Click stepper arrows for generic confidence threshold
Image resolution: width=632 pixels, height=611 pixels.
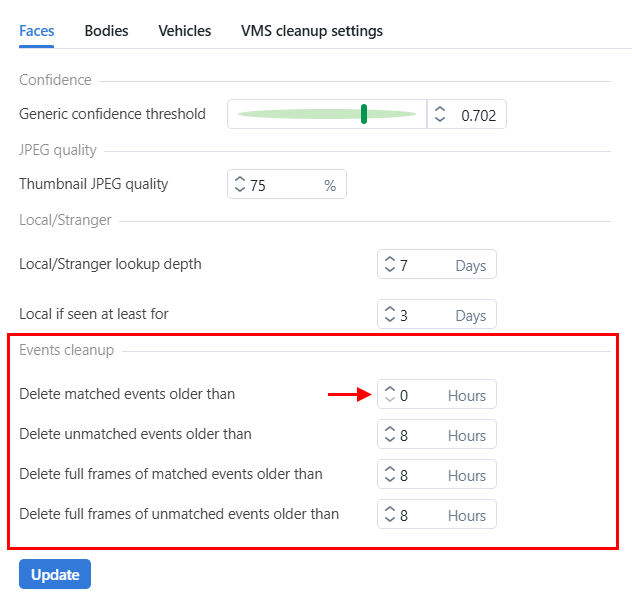(439, 115)
